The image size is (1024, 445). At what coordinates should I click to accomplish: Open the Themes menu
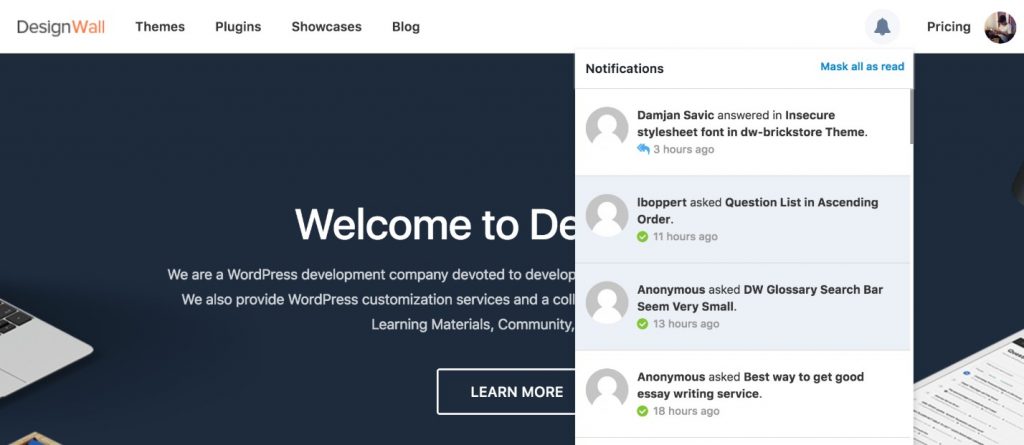pyautogui.click(x=160, y=27)
